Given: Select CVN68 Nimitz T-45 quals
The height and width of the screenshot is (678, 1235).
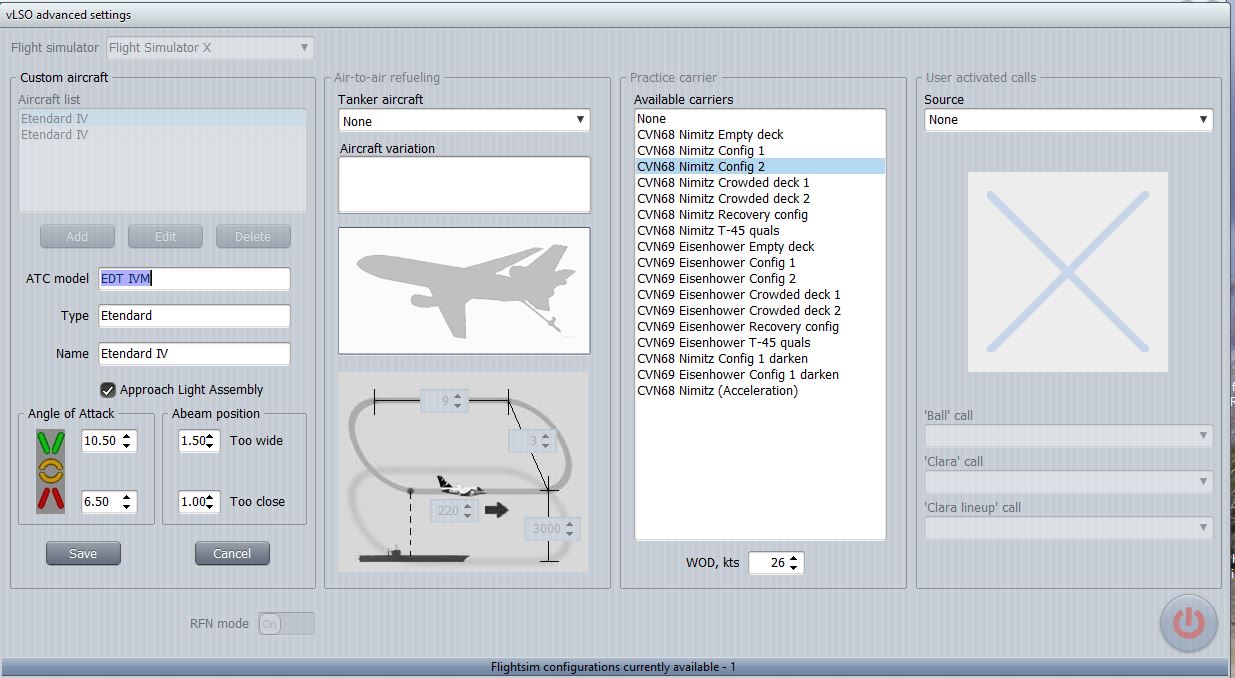Looking at the screenshot, I should click(760, 230).
